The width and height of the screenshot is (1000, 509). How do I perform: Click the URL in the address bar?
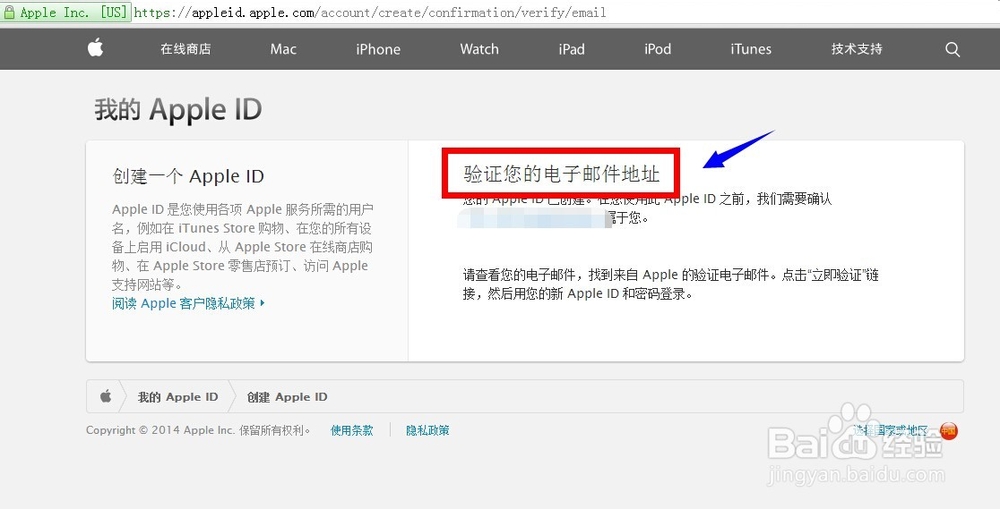point(370,12)
